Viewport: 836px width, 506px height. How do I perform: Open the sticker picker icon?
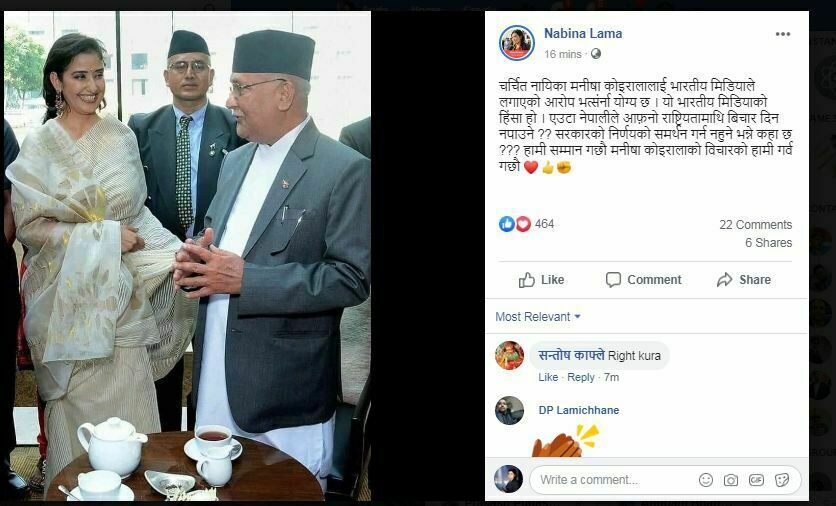coord(782,480)
